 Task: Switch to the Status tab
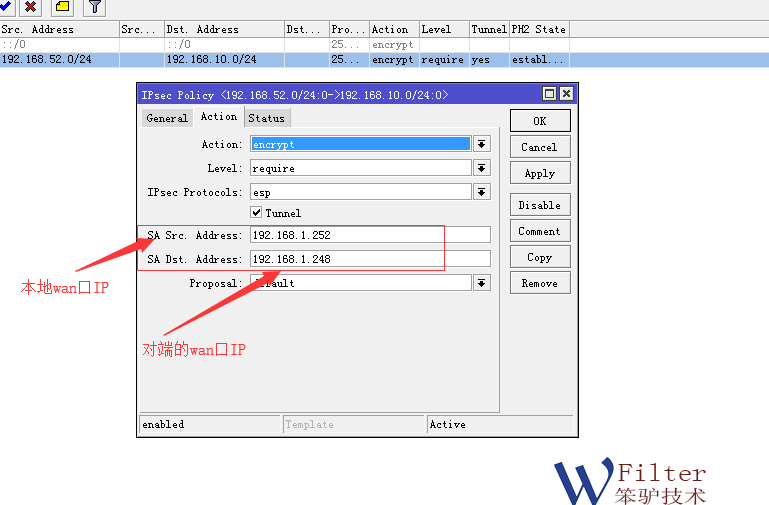tap(266, 118)
